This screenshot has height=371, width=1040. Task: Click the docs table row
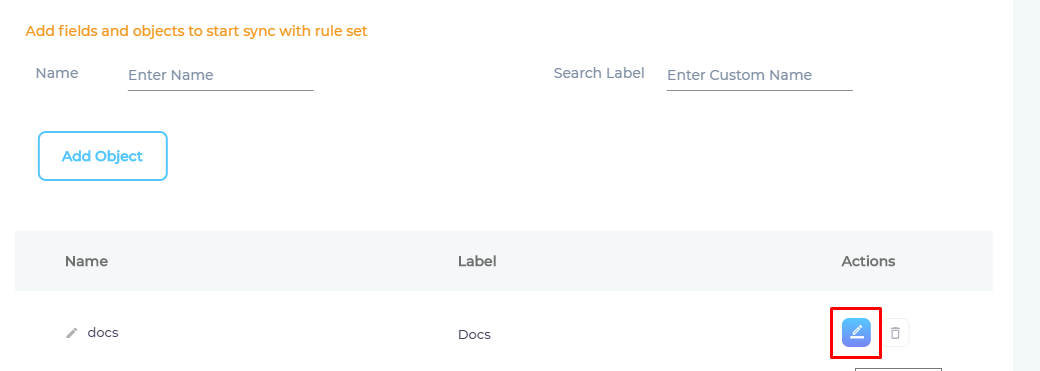[x=503, y=332]
